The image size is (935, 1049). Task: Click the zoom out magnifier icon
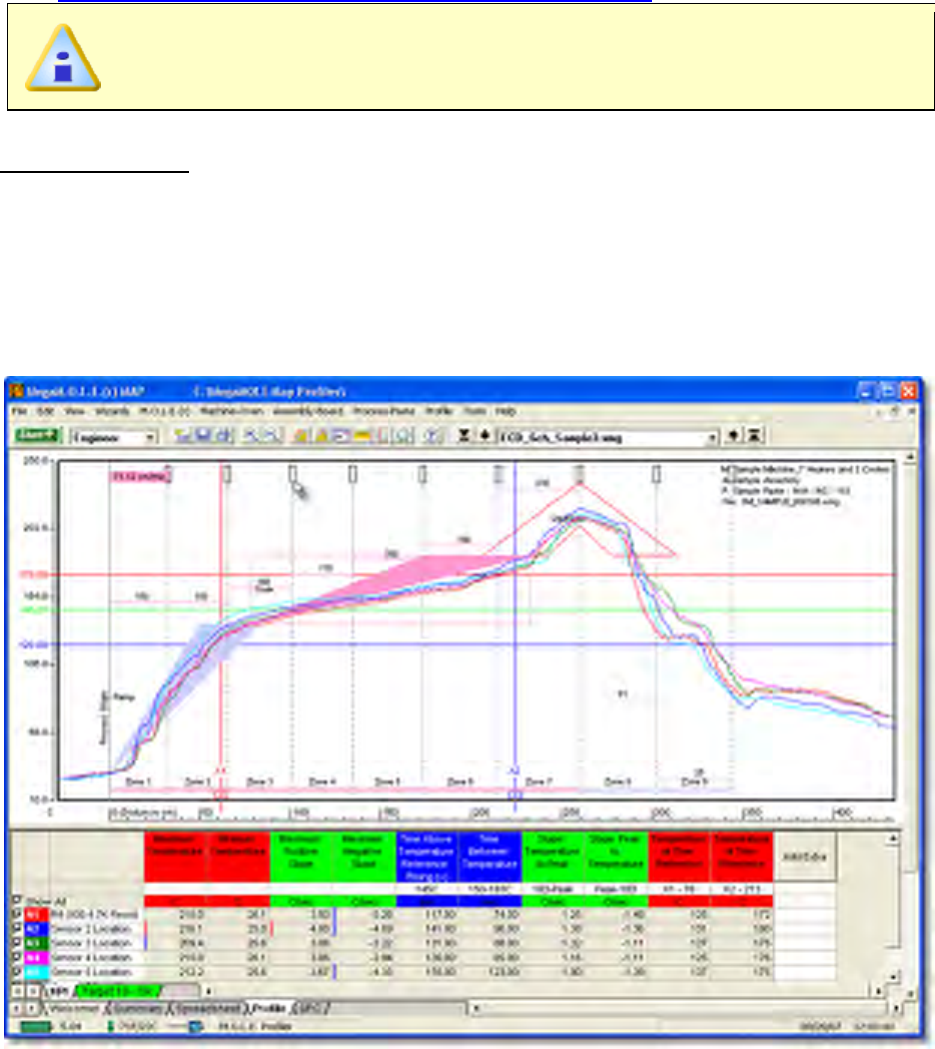click(x=272, y=436)
